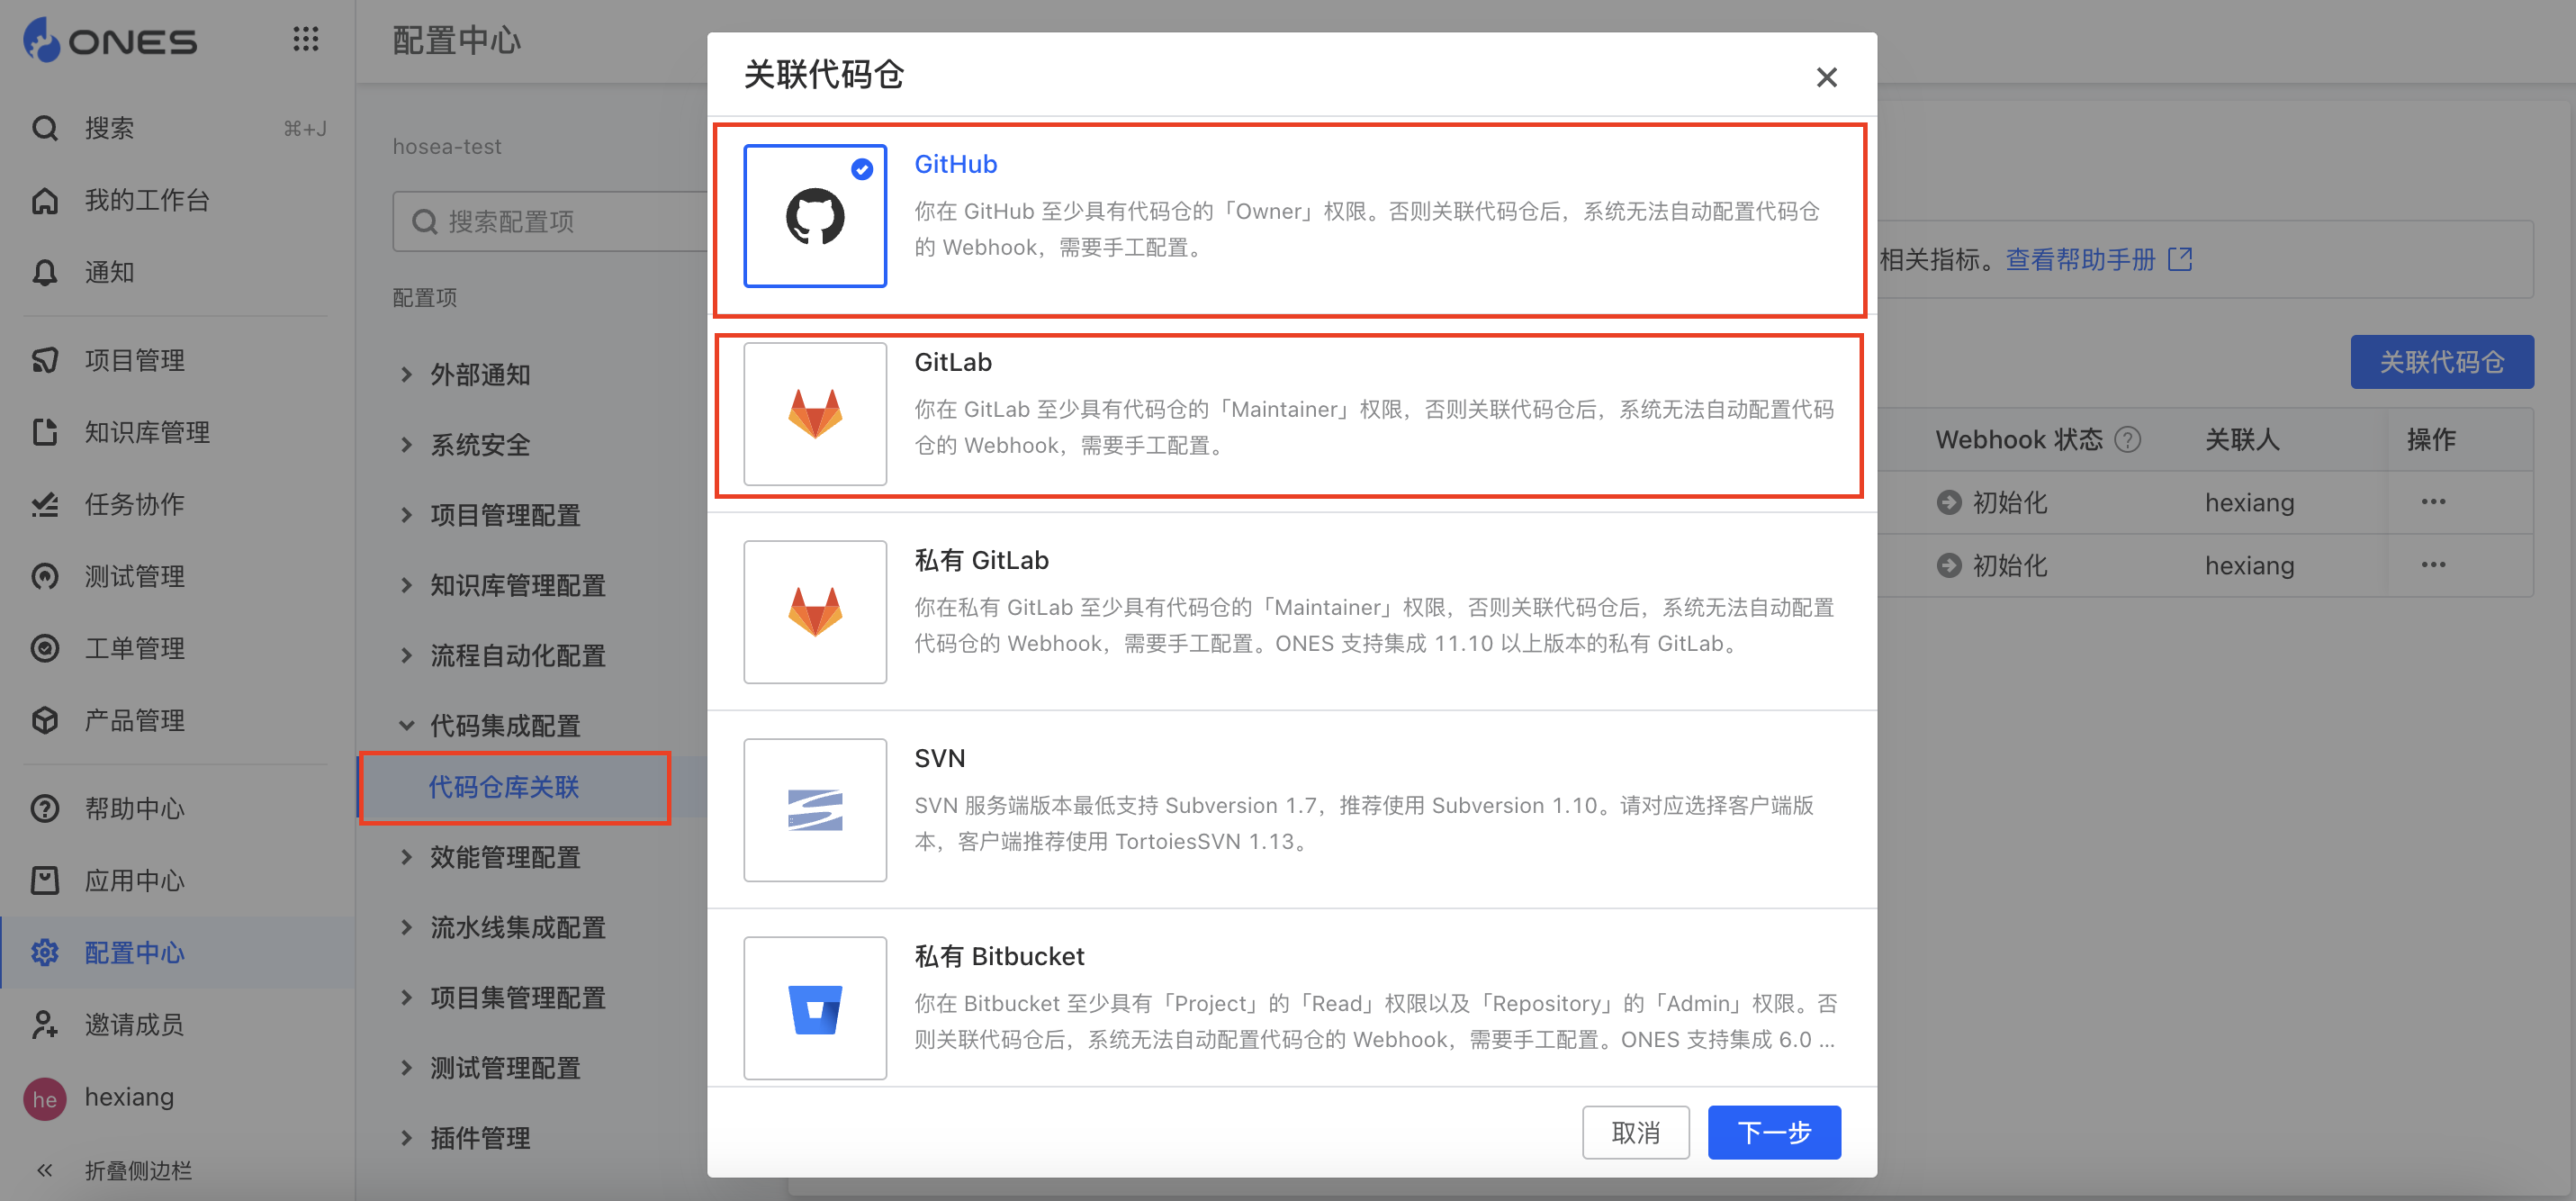
Task: Open 产品管理 cube icon in sidebar
Action: 45,720
